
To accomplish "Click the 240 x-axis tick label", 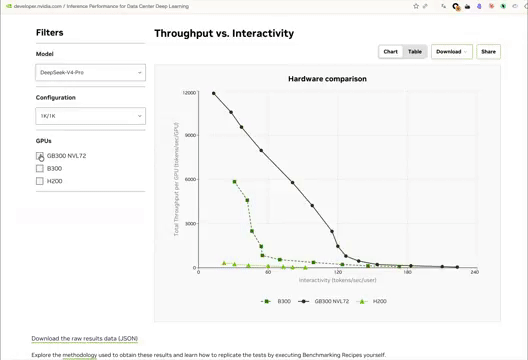I will tap(474, 272).
